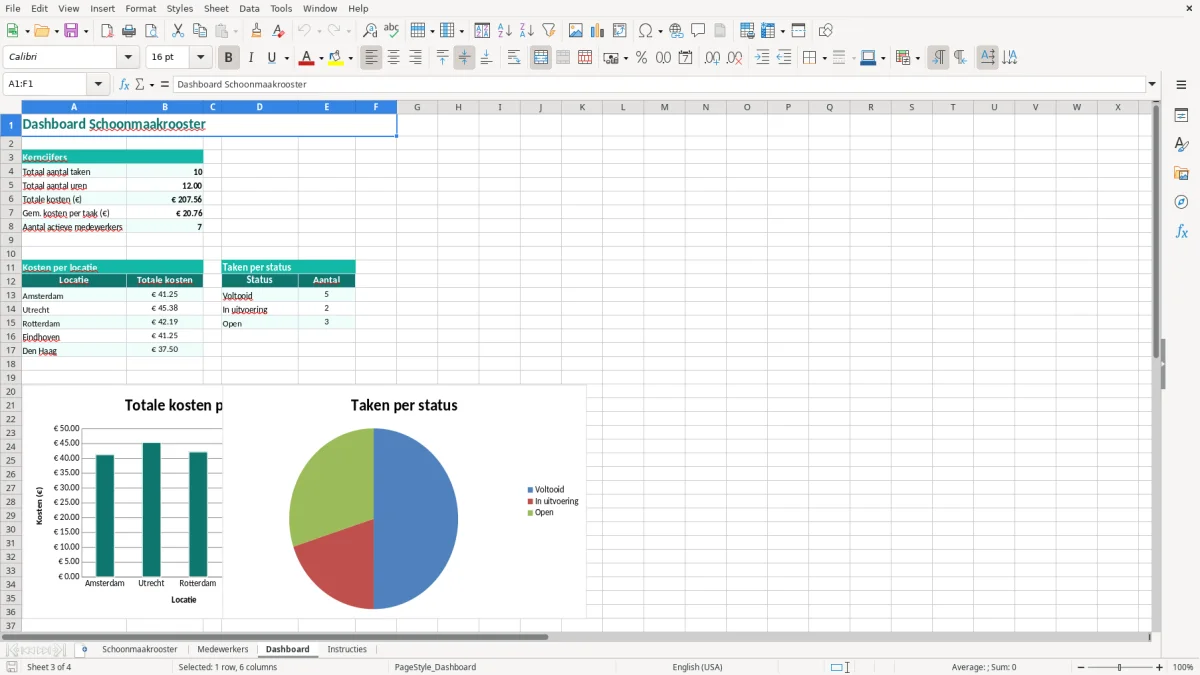Screen dimensions: 1200x675
Task: Click the formula input line
Action: point(658,84)
